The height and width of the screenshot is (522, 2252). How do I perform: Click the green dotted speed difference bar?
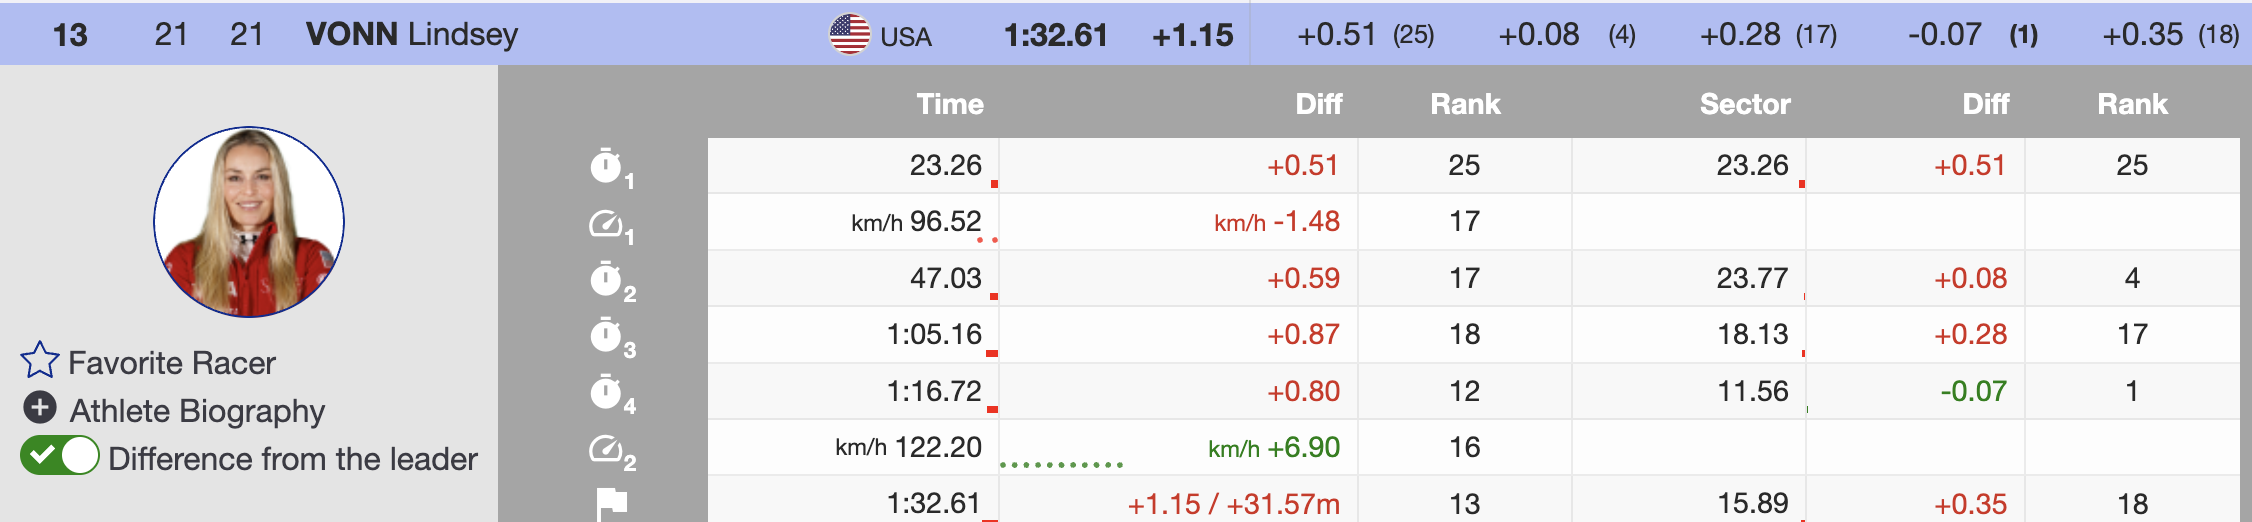[x=1061, y=464]
